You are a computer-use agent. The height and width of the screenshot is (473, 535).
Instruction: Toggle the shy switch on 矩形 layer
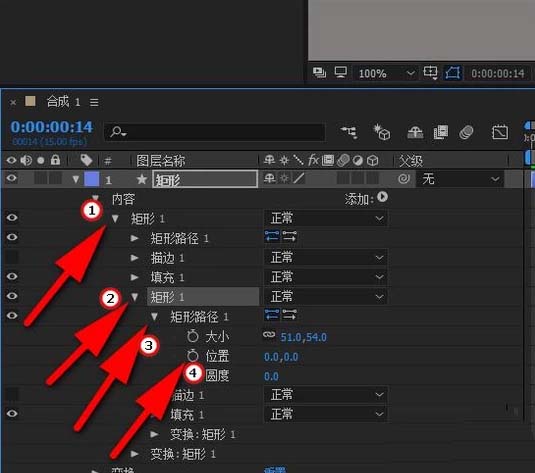point(270,178)
